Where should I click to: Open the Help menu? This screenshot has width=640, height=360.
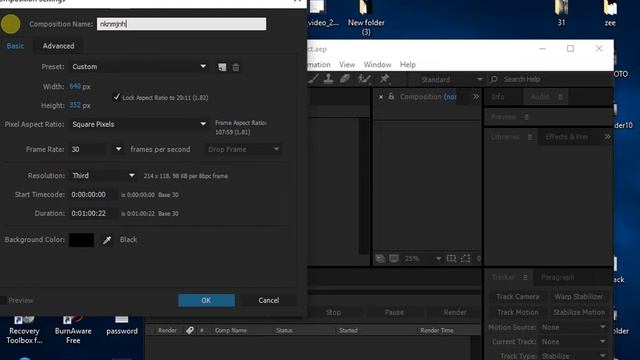(x=407, y=64)
